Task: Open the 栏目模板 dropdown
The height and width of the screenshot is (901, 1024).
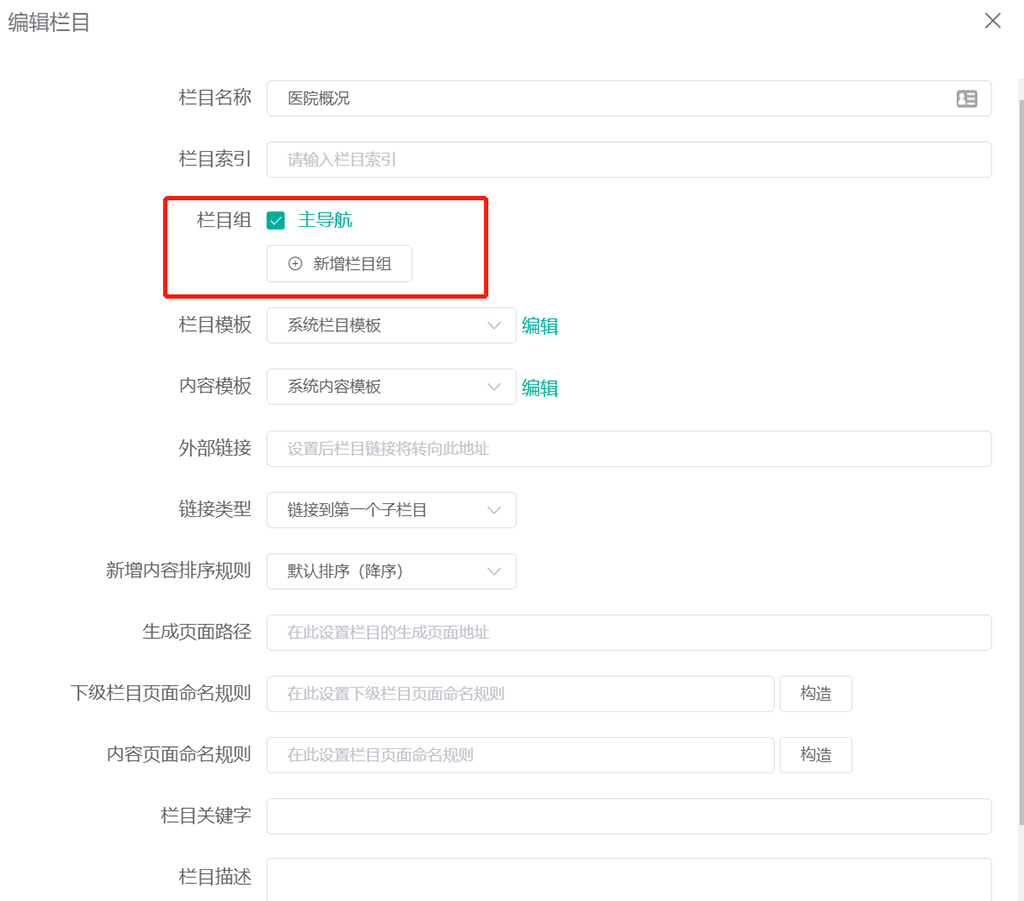Action: click(x=391, y=326)
